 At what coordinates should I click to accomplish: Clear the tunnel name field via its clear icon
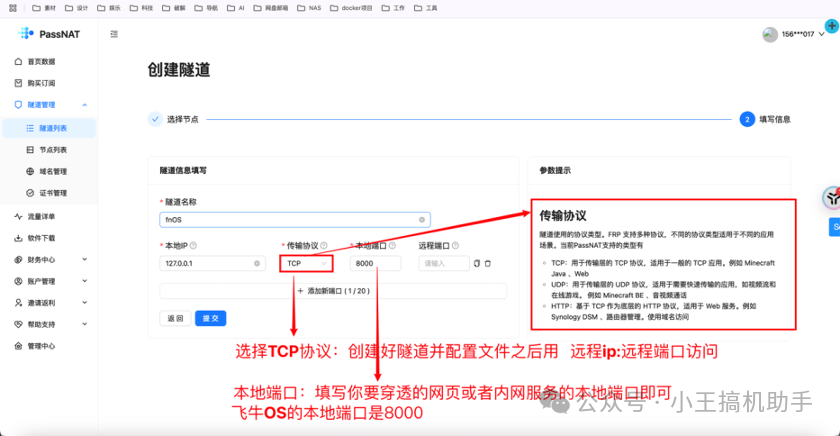421,219
